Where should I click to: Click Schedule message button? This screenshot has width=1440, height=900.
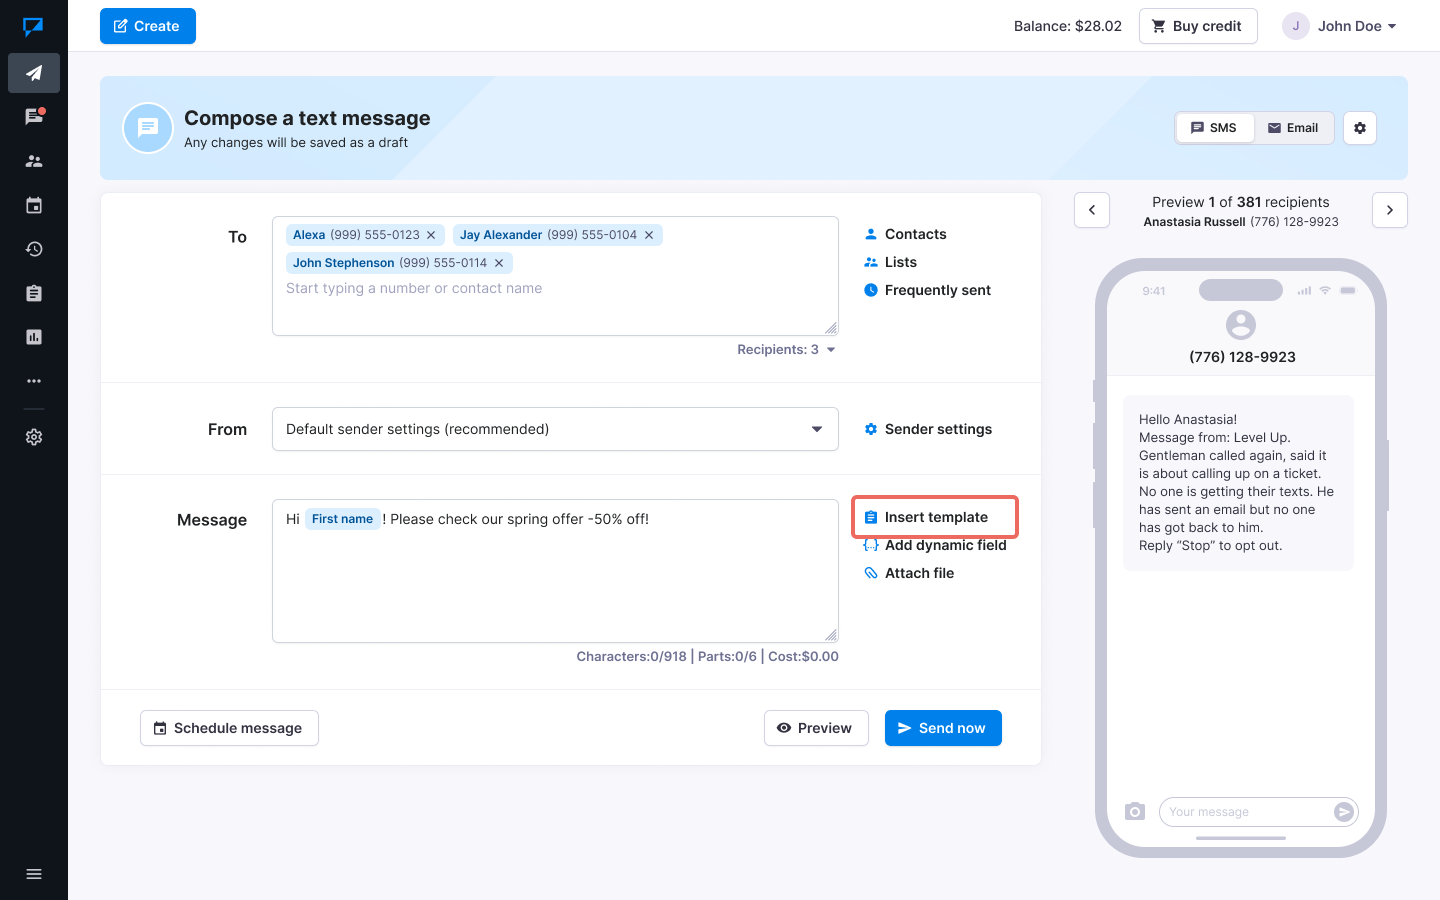tap(229, 728)
